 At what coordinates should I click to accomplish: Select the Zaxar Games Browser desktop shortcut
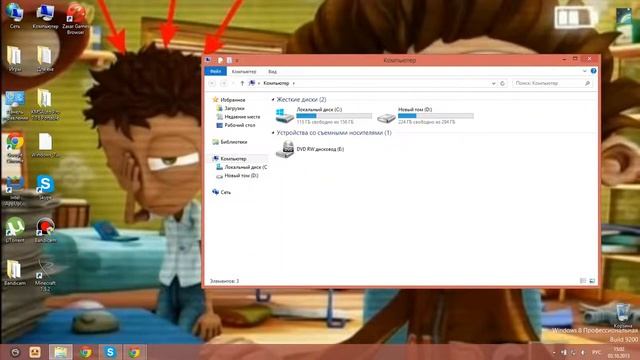(76, 19)
